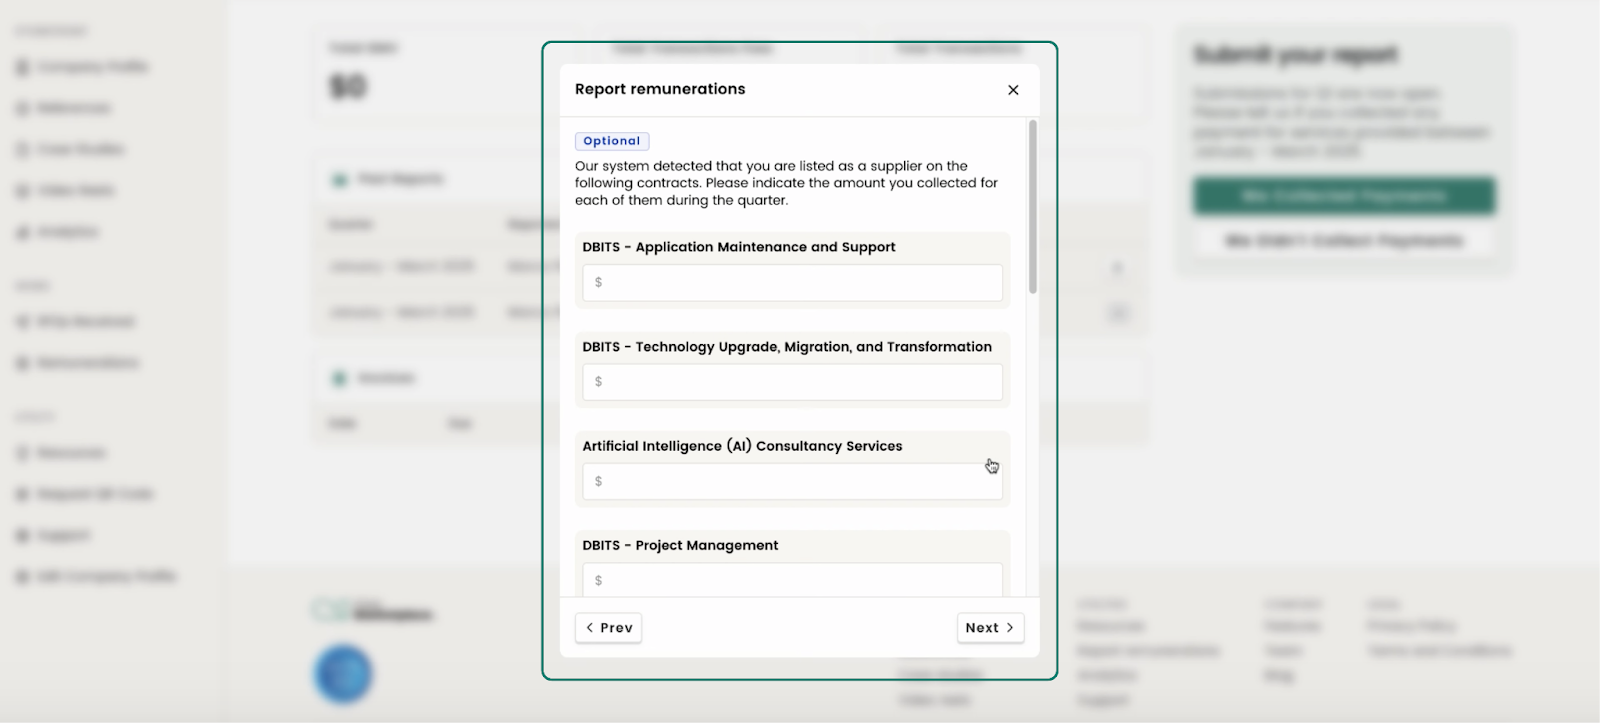1600x723 pixels.
Task: Click the Next button
Action: coord(990,628)
